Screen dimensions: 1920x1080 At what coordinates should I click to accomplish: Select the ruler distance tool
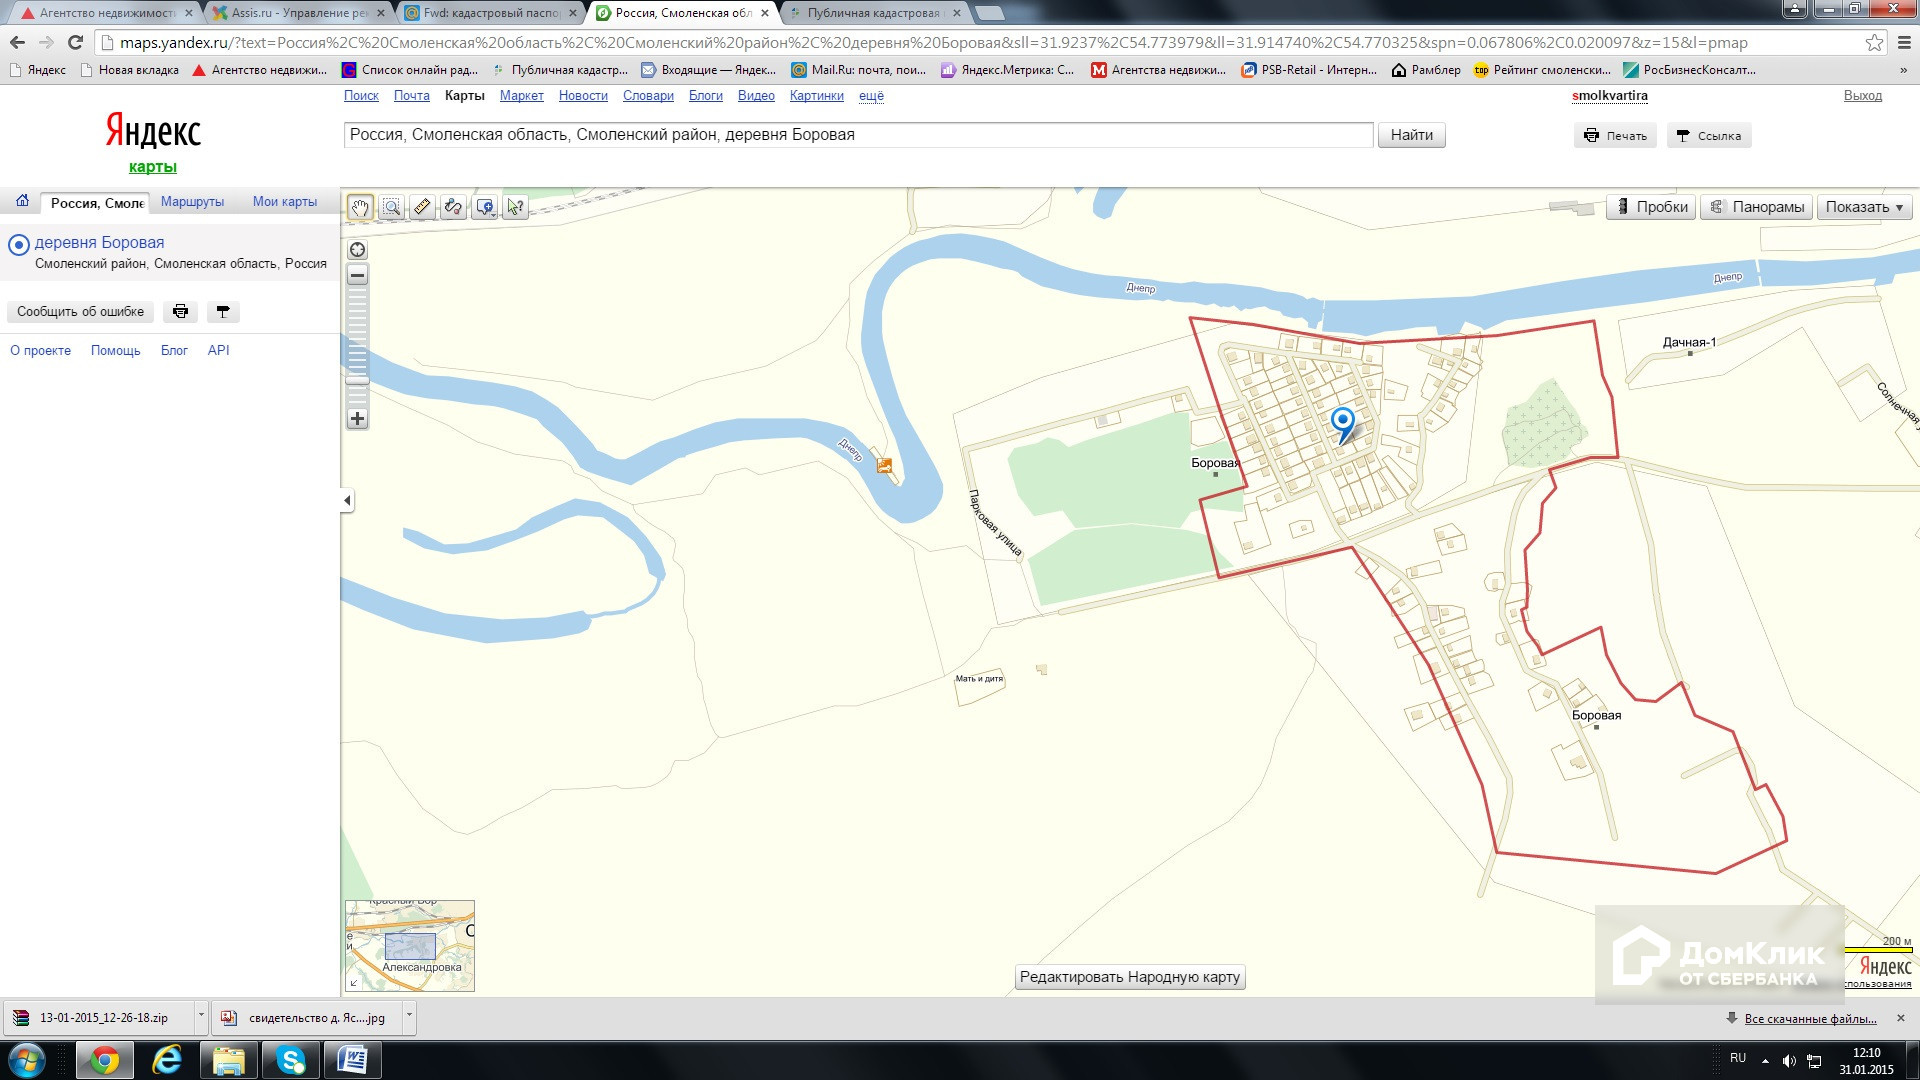[x=422, y=207]
